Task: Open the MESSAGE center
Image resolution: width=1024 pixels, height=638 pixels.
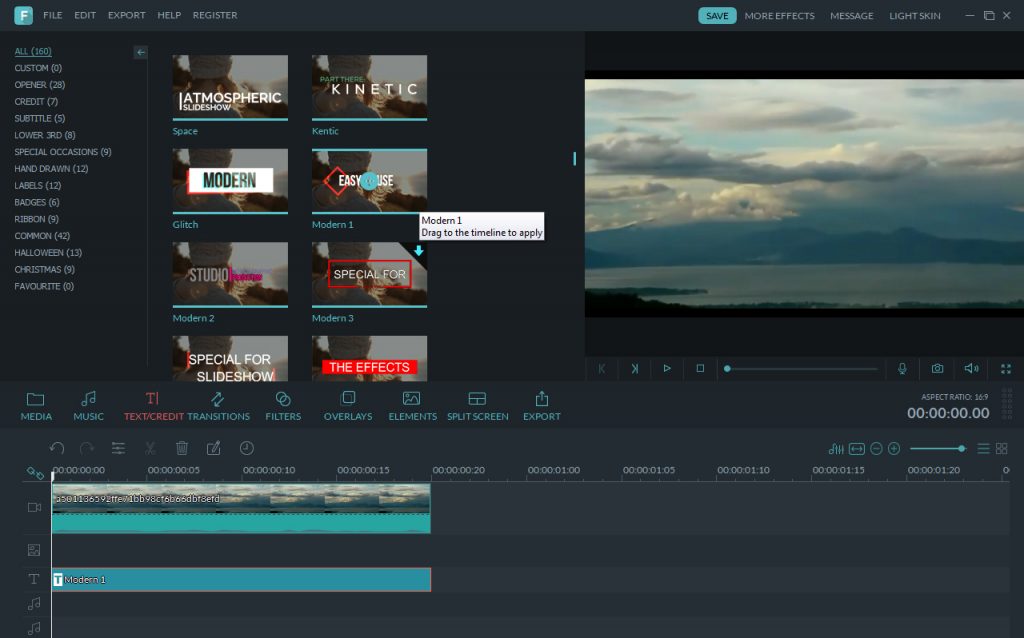Action: (852, 16)
